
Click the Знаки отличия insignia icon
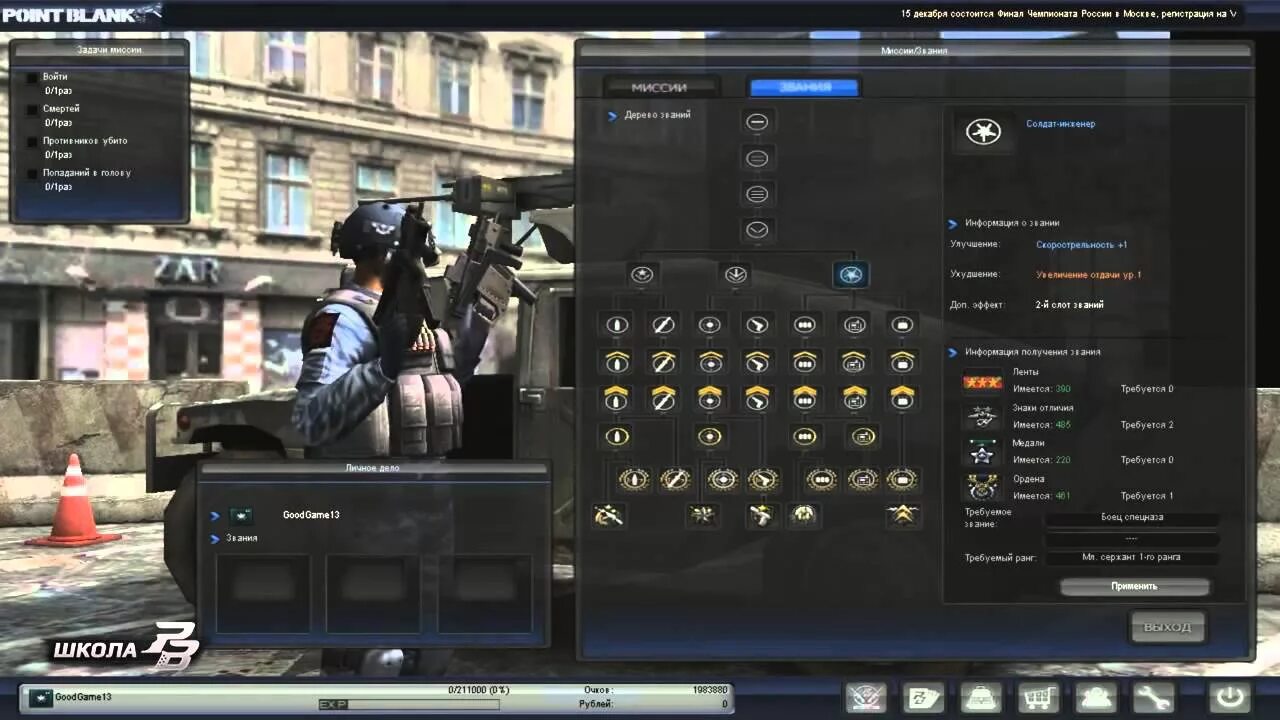pyautogui.click(x=983, y=417)
